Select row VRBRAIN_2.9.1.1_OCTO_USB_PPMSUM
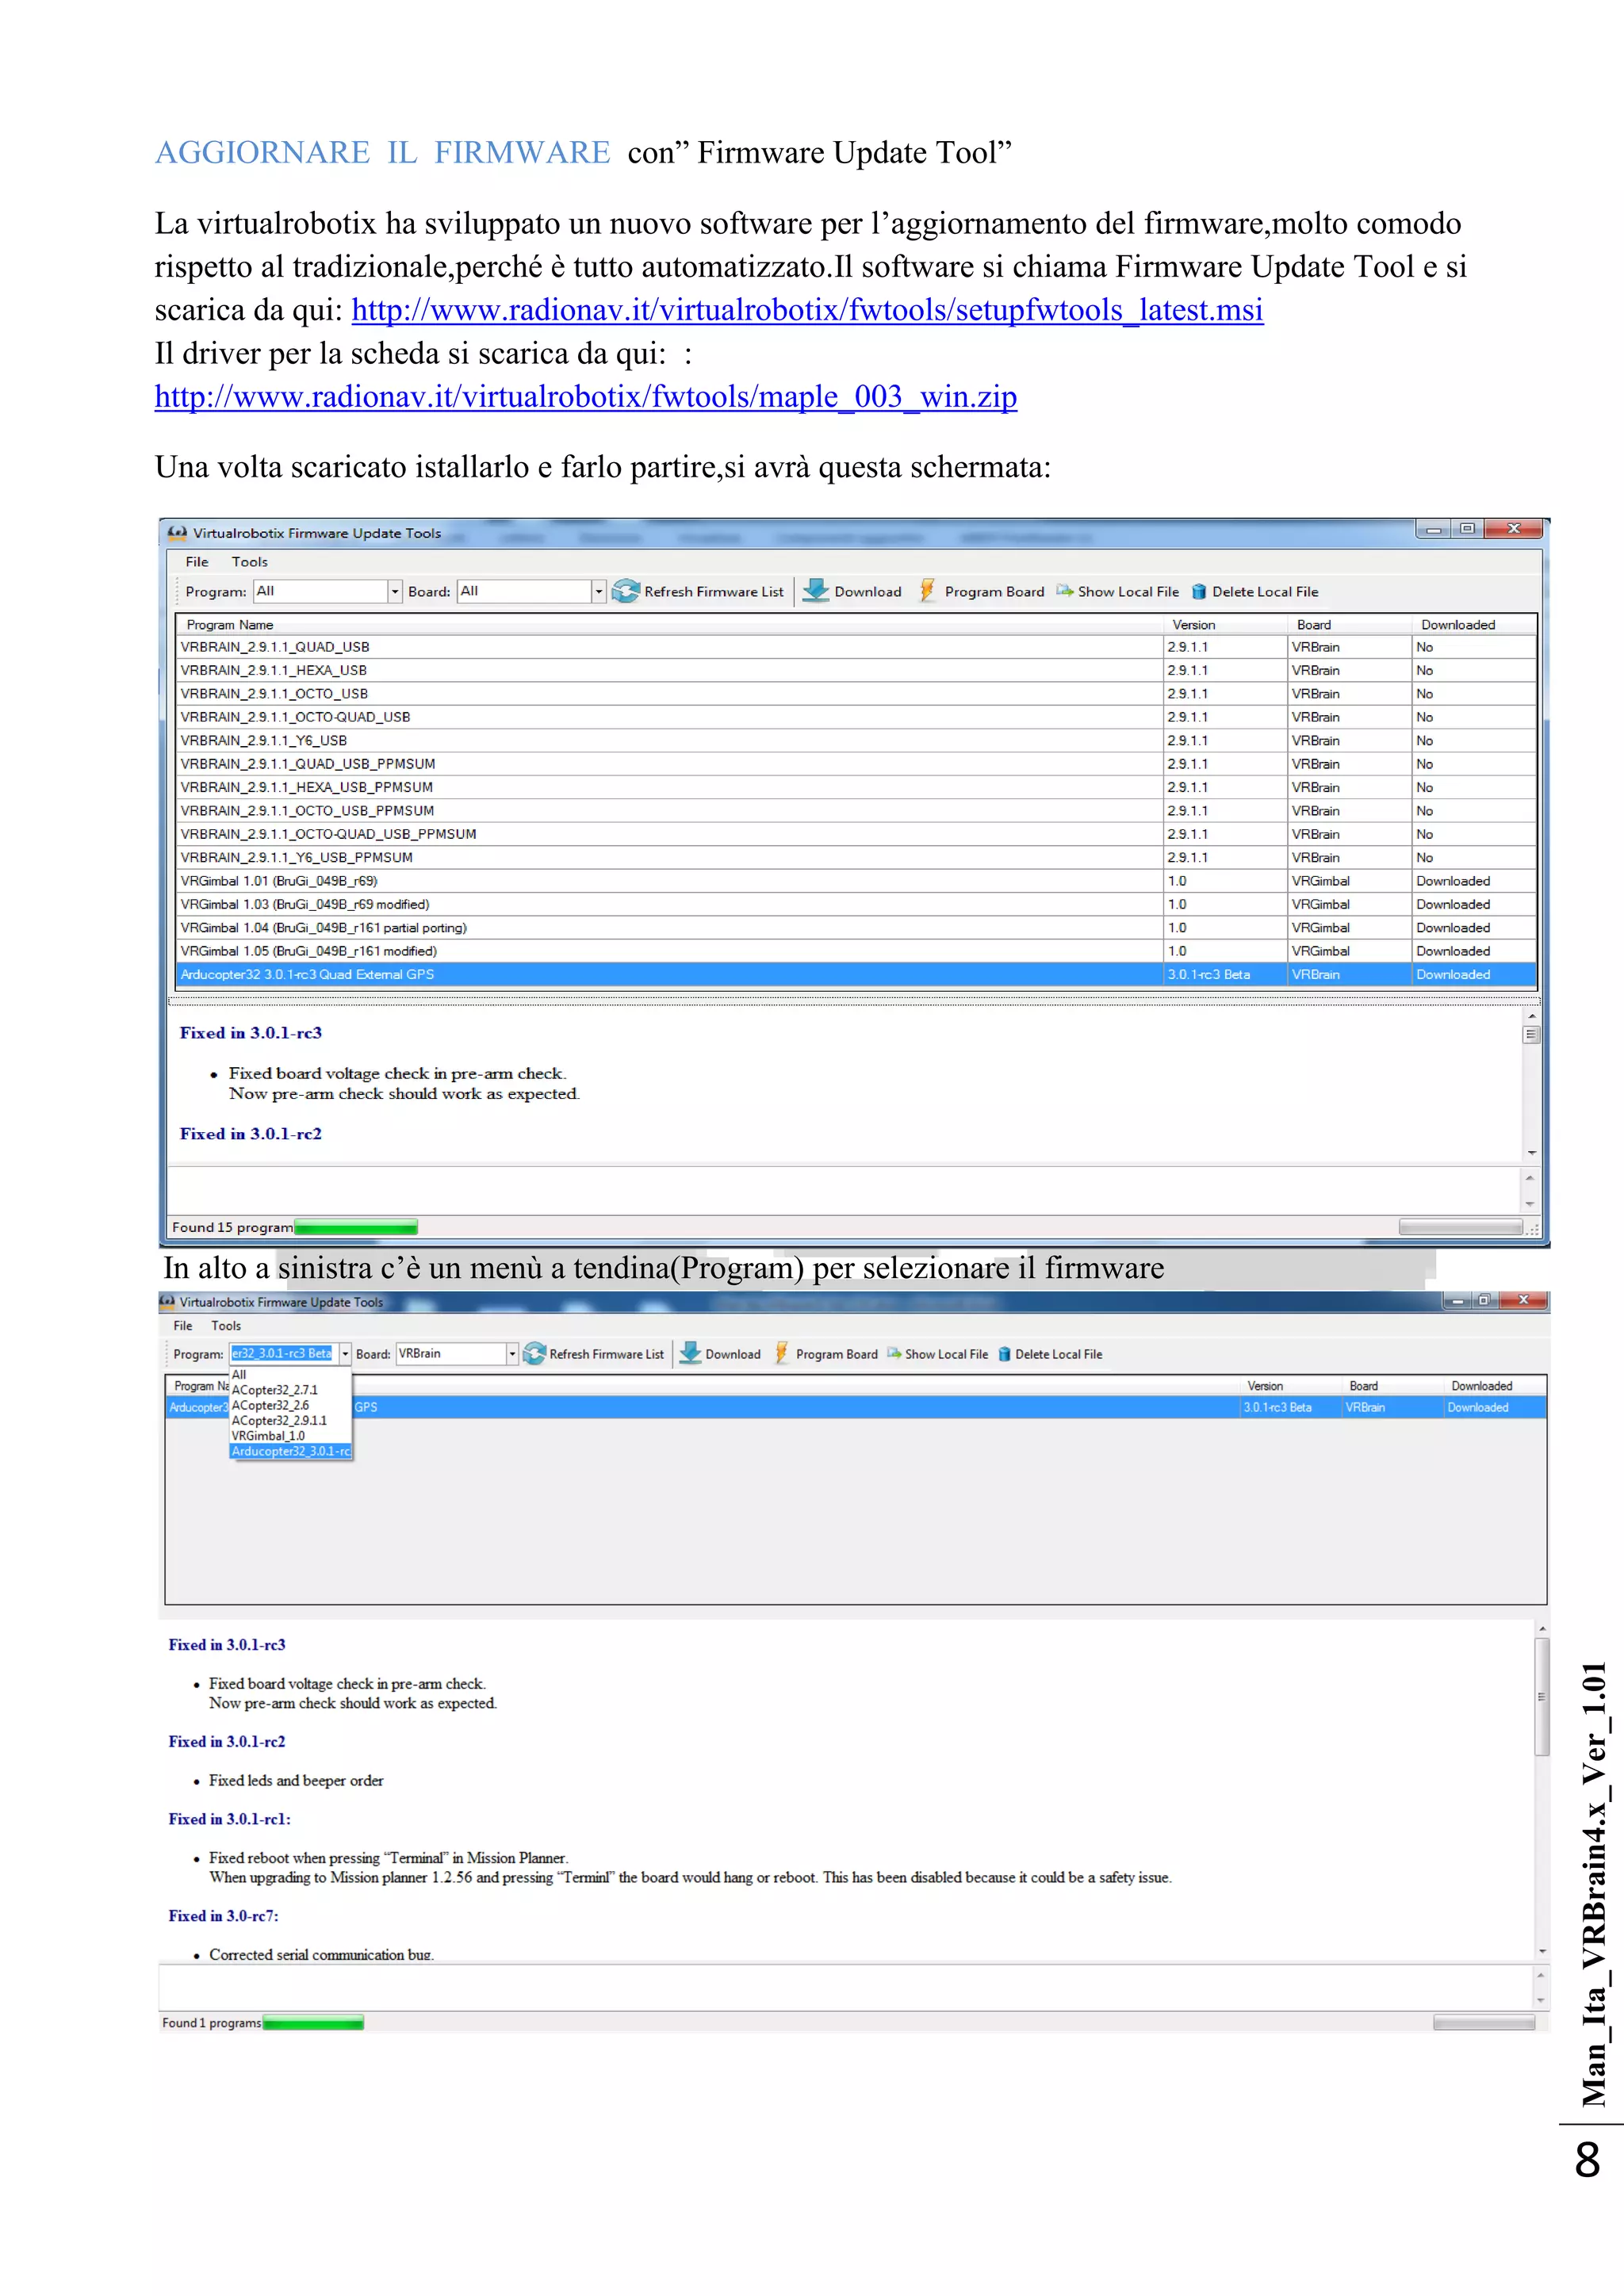Viewport: 1624px width, 2296px height. tap(856, 811)
